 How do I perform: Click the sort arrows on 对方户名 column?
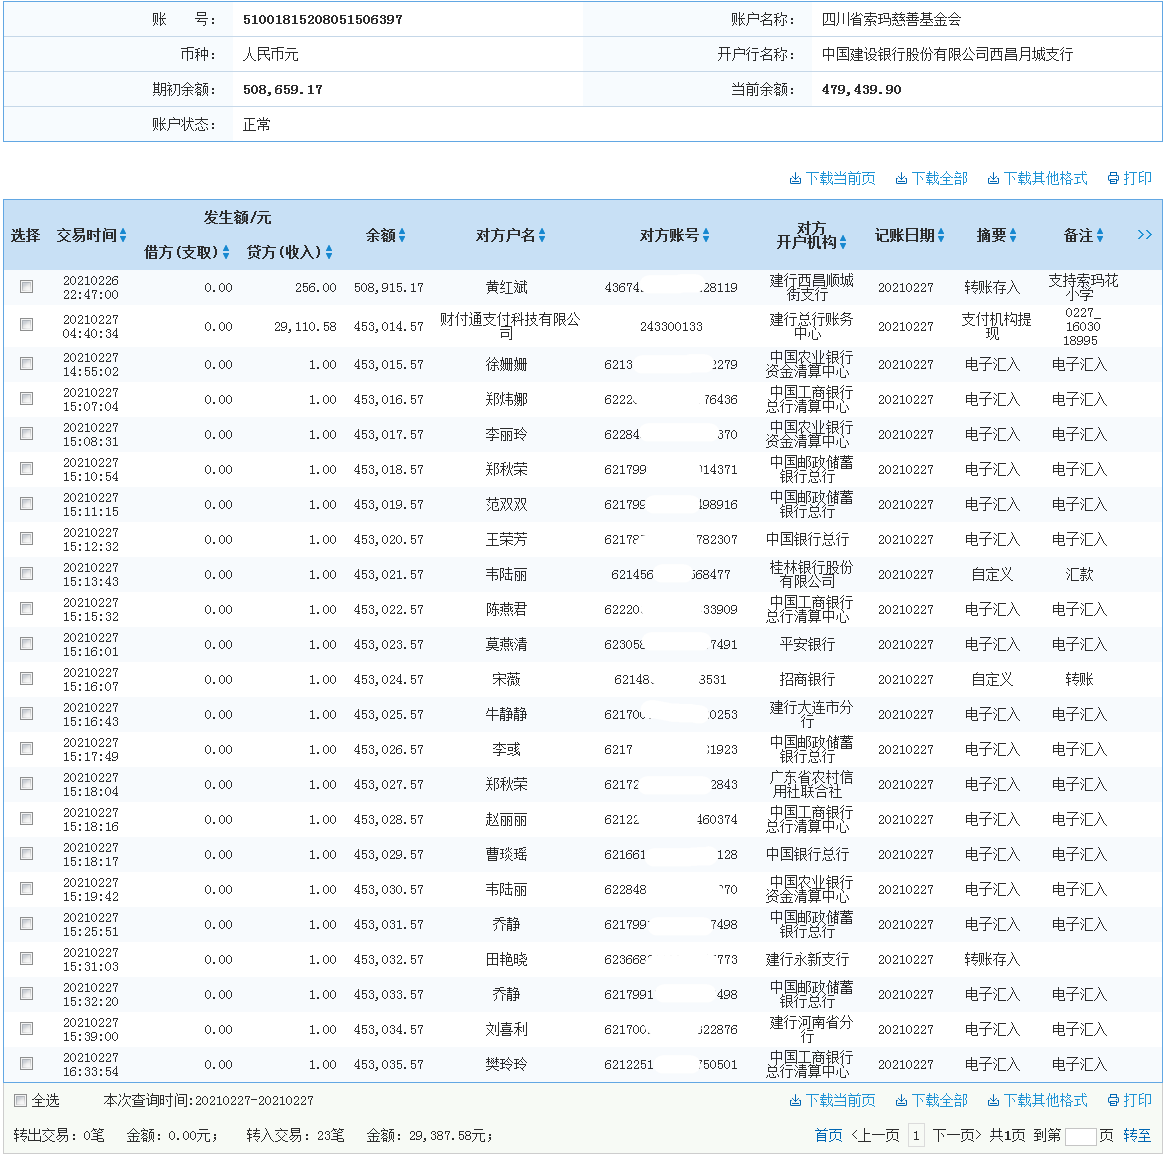[541, 236]
